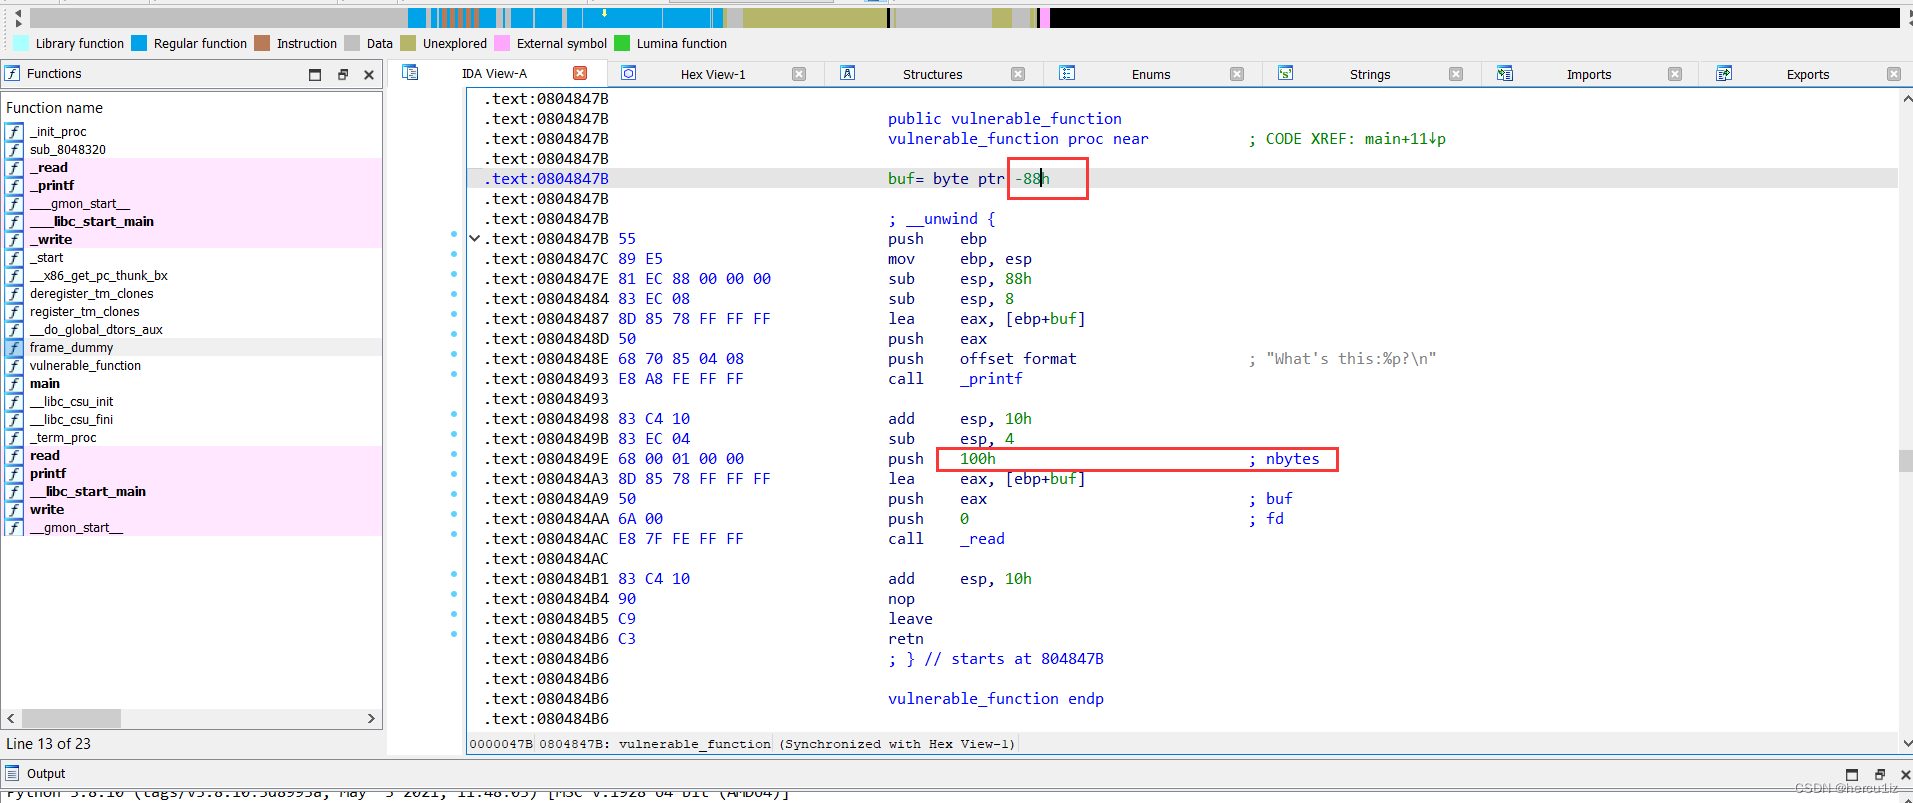Select _init_proc in the functions list

coord(58,132)
